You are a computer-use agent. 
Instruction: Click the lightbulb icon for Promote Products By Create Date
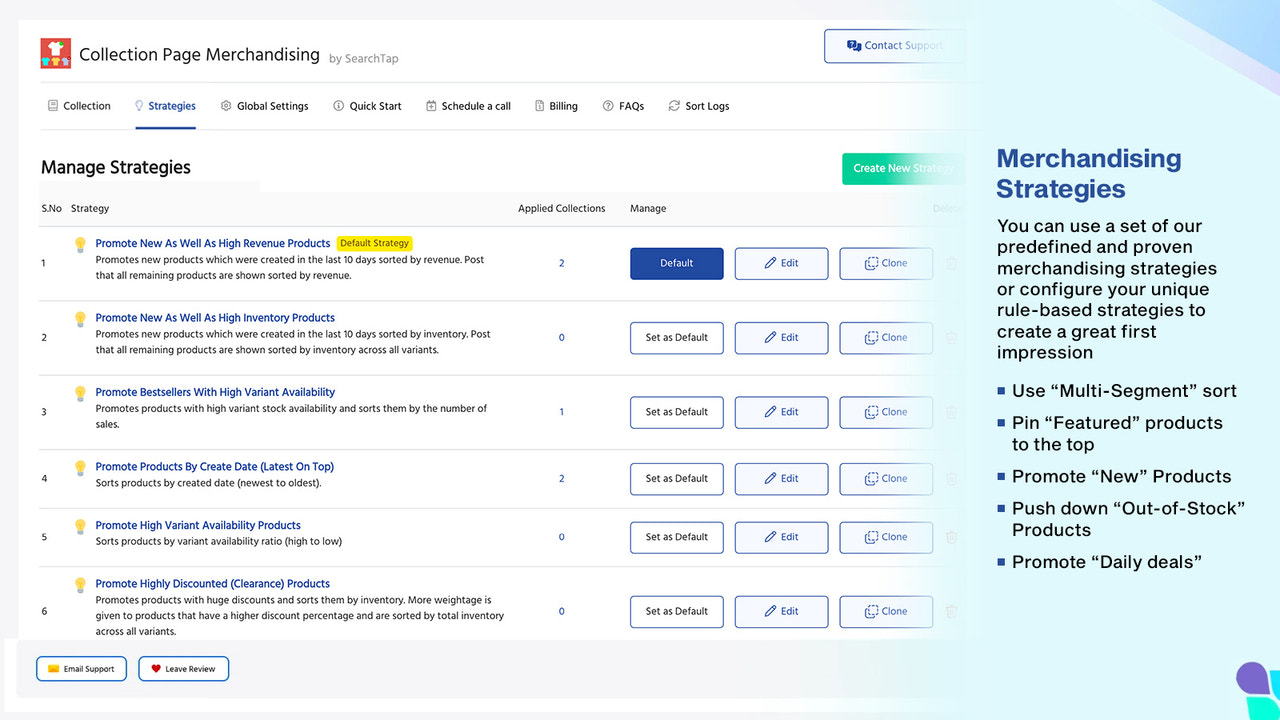(x=81, y=468)
